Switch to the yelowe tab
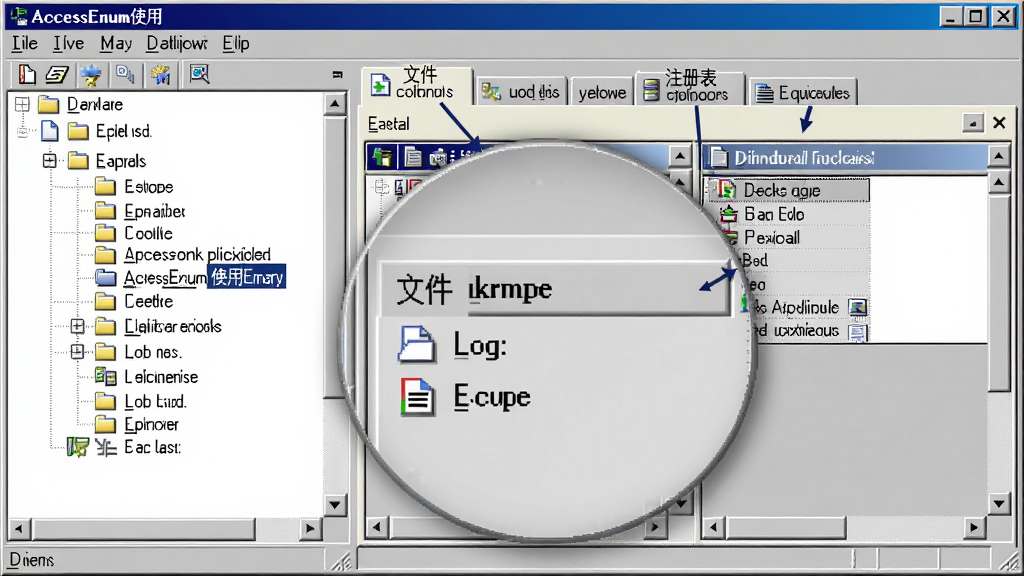Image resolution: width=1024 pixels, height=576 pixels. pos(602,92)
